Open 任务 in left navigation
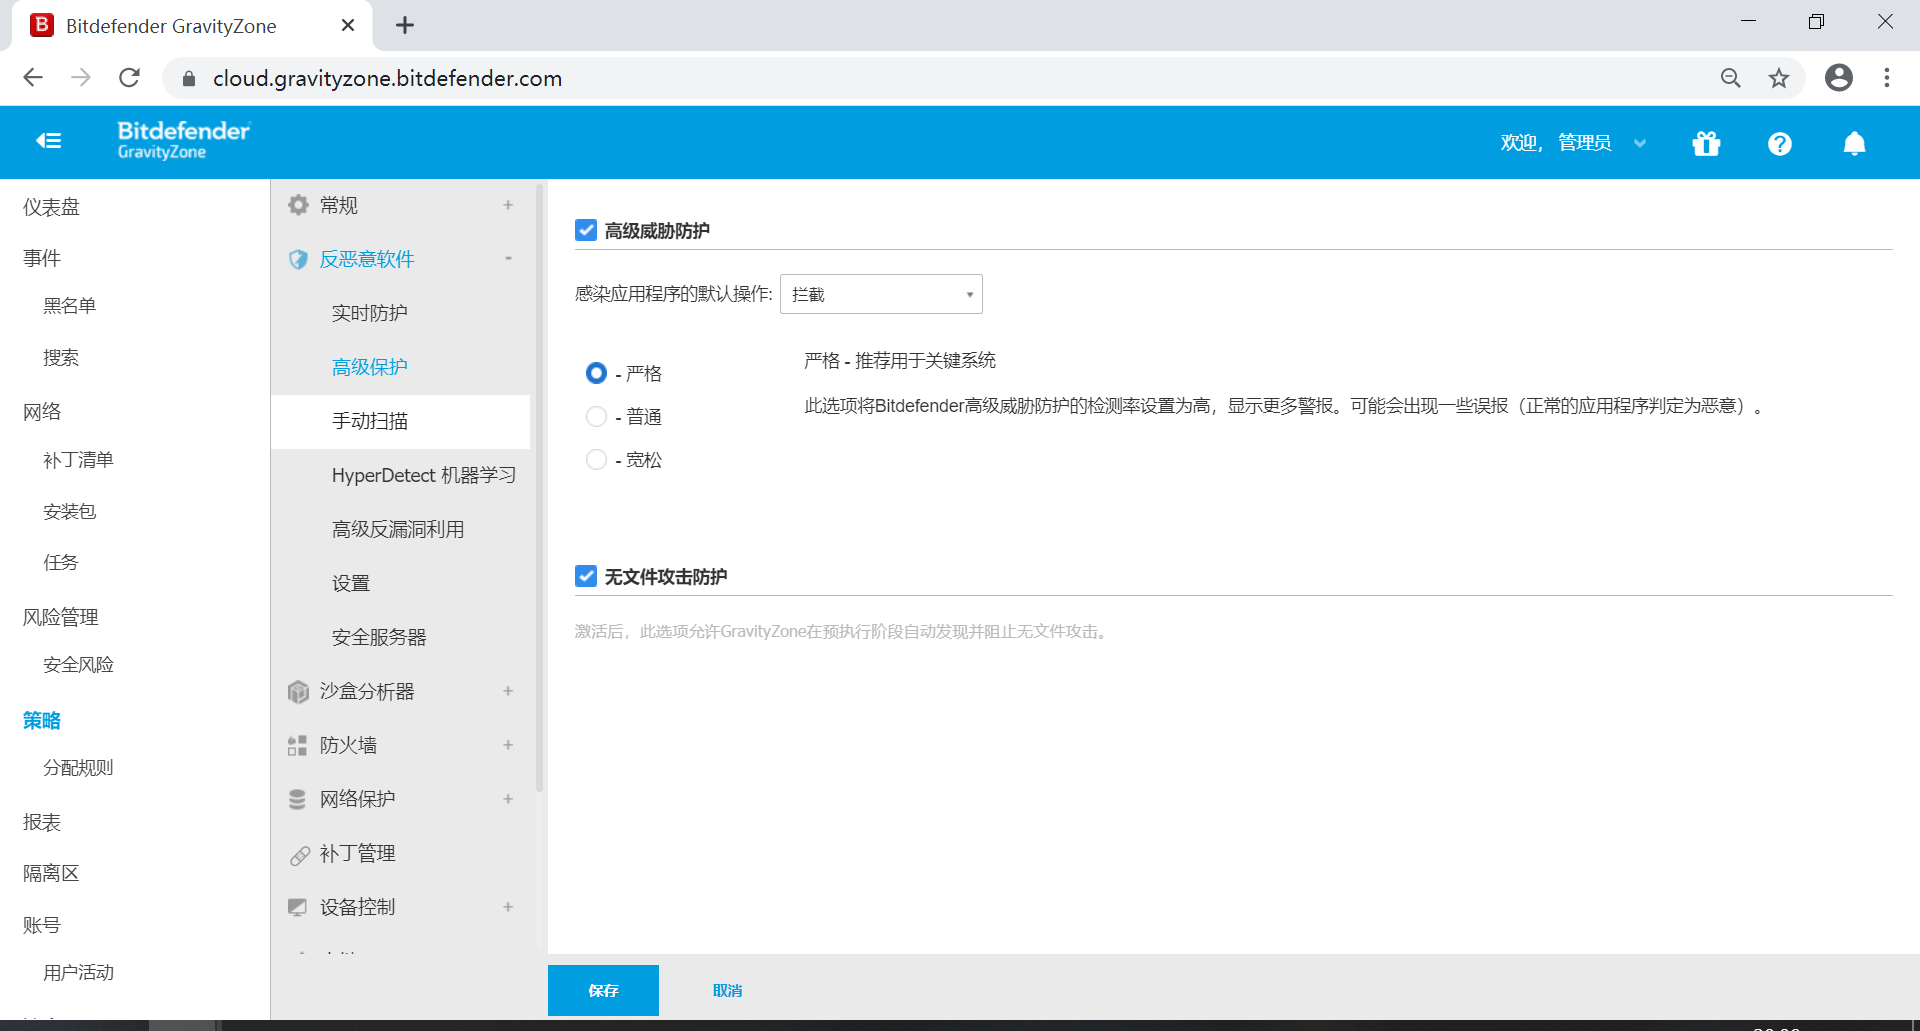Viewport: 1920px width, 1031px height. click(x=60, y=562)
